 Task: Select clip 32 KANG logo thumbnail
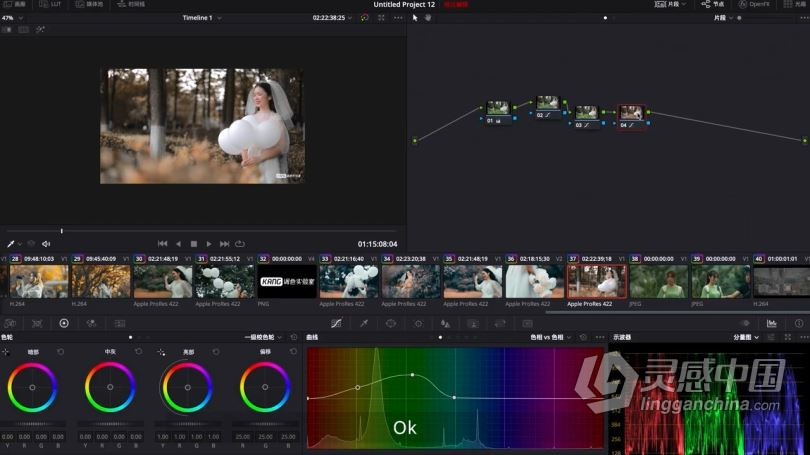point(287,281)
